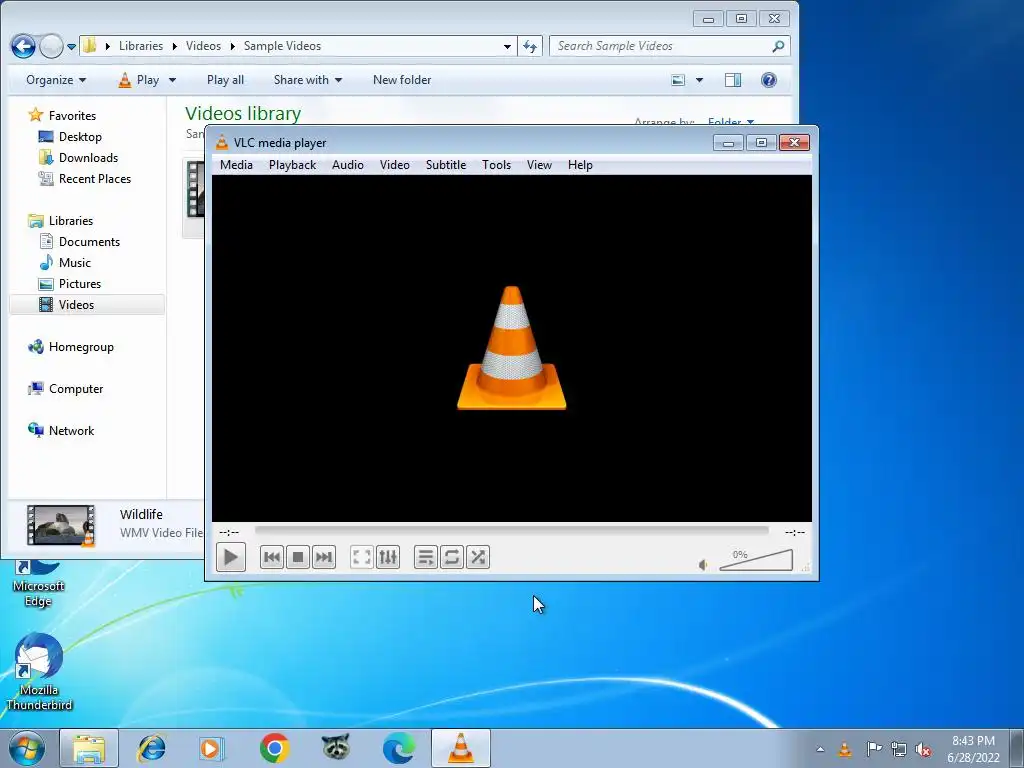Toggle the VLC playlist view
Viewport: 1024px width, 768px height.
point(426,557)
